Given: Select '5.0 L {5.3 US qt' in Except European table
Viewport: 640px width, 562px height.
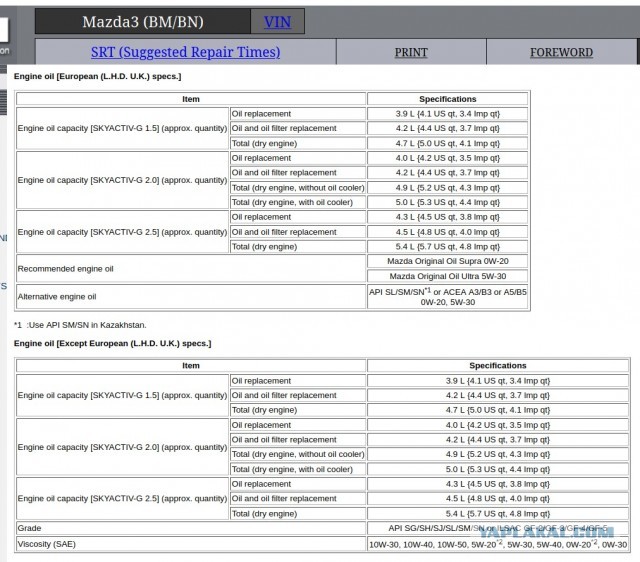Looking at the screenshot, I should tap(498, 469).
